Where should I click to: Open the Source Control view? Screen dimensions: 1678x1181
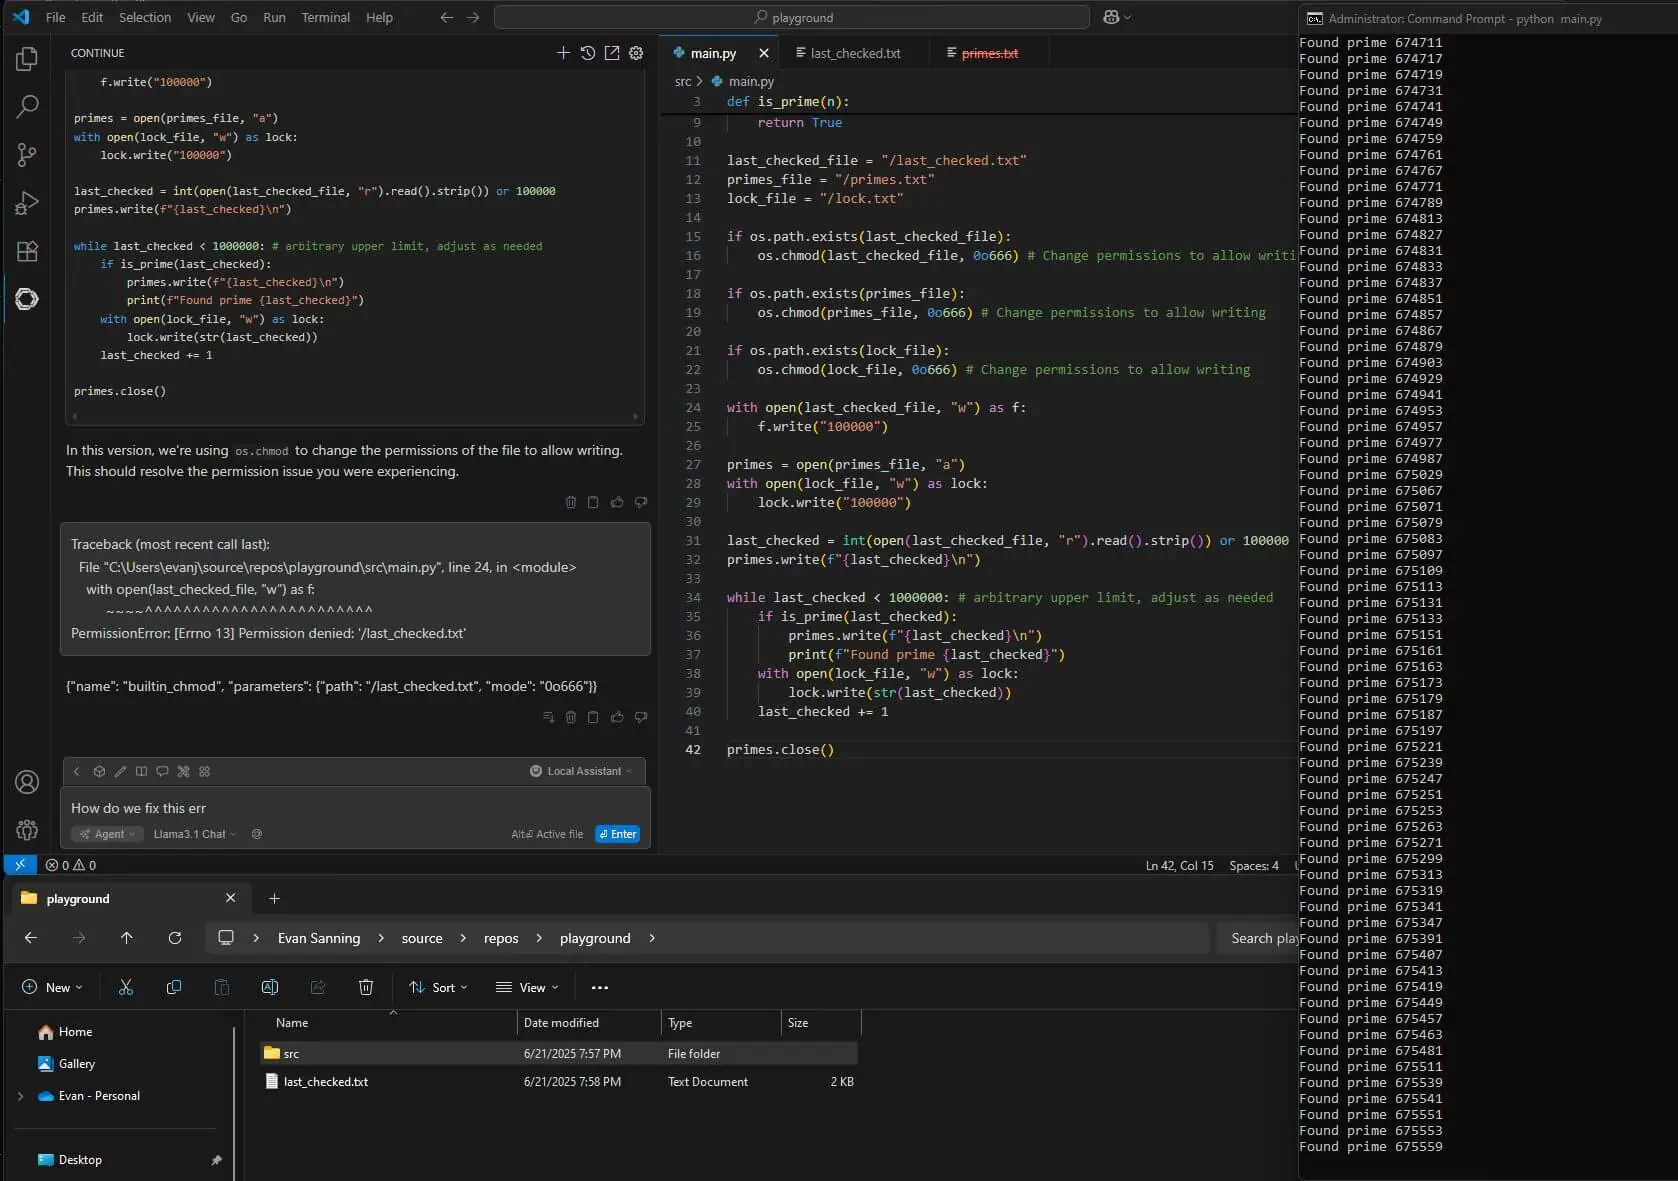tap(27, 155)
